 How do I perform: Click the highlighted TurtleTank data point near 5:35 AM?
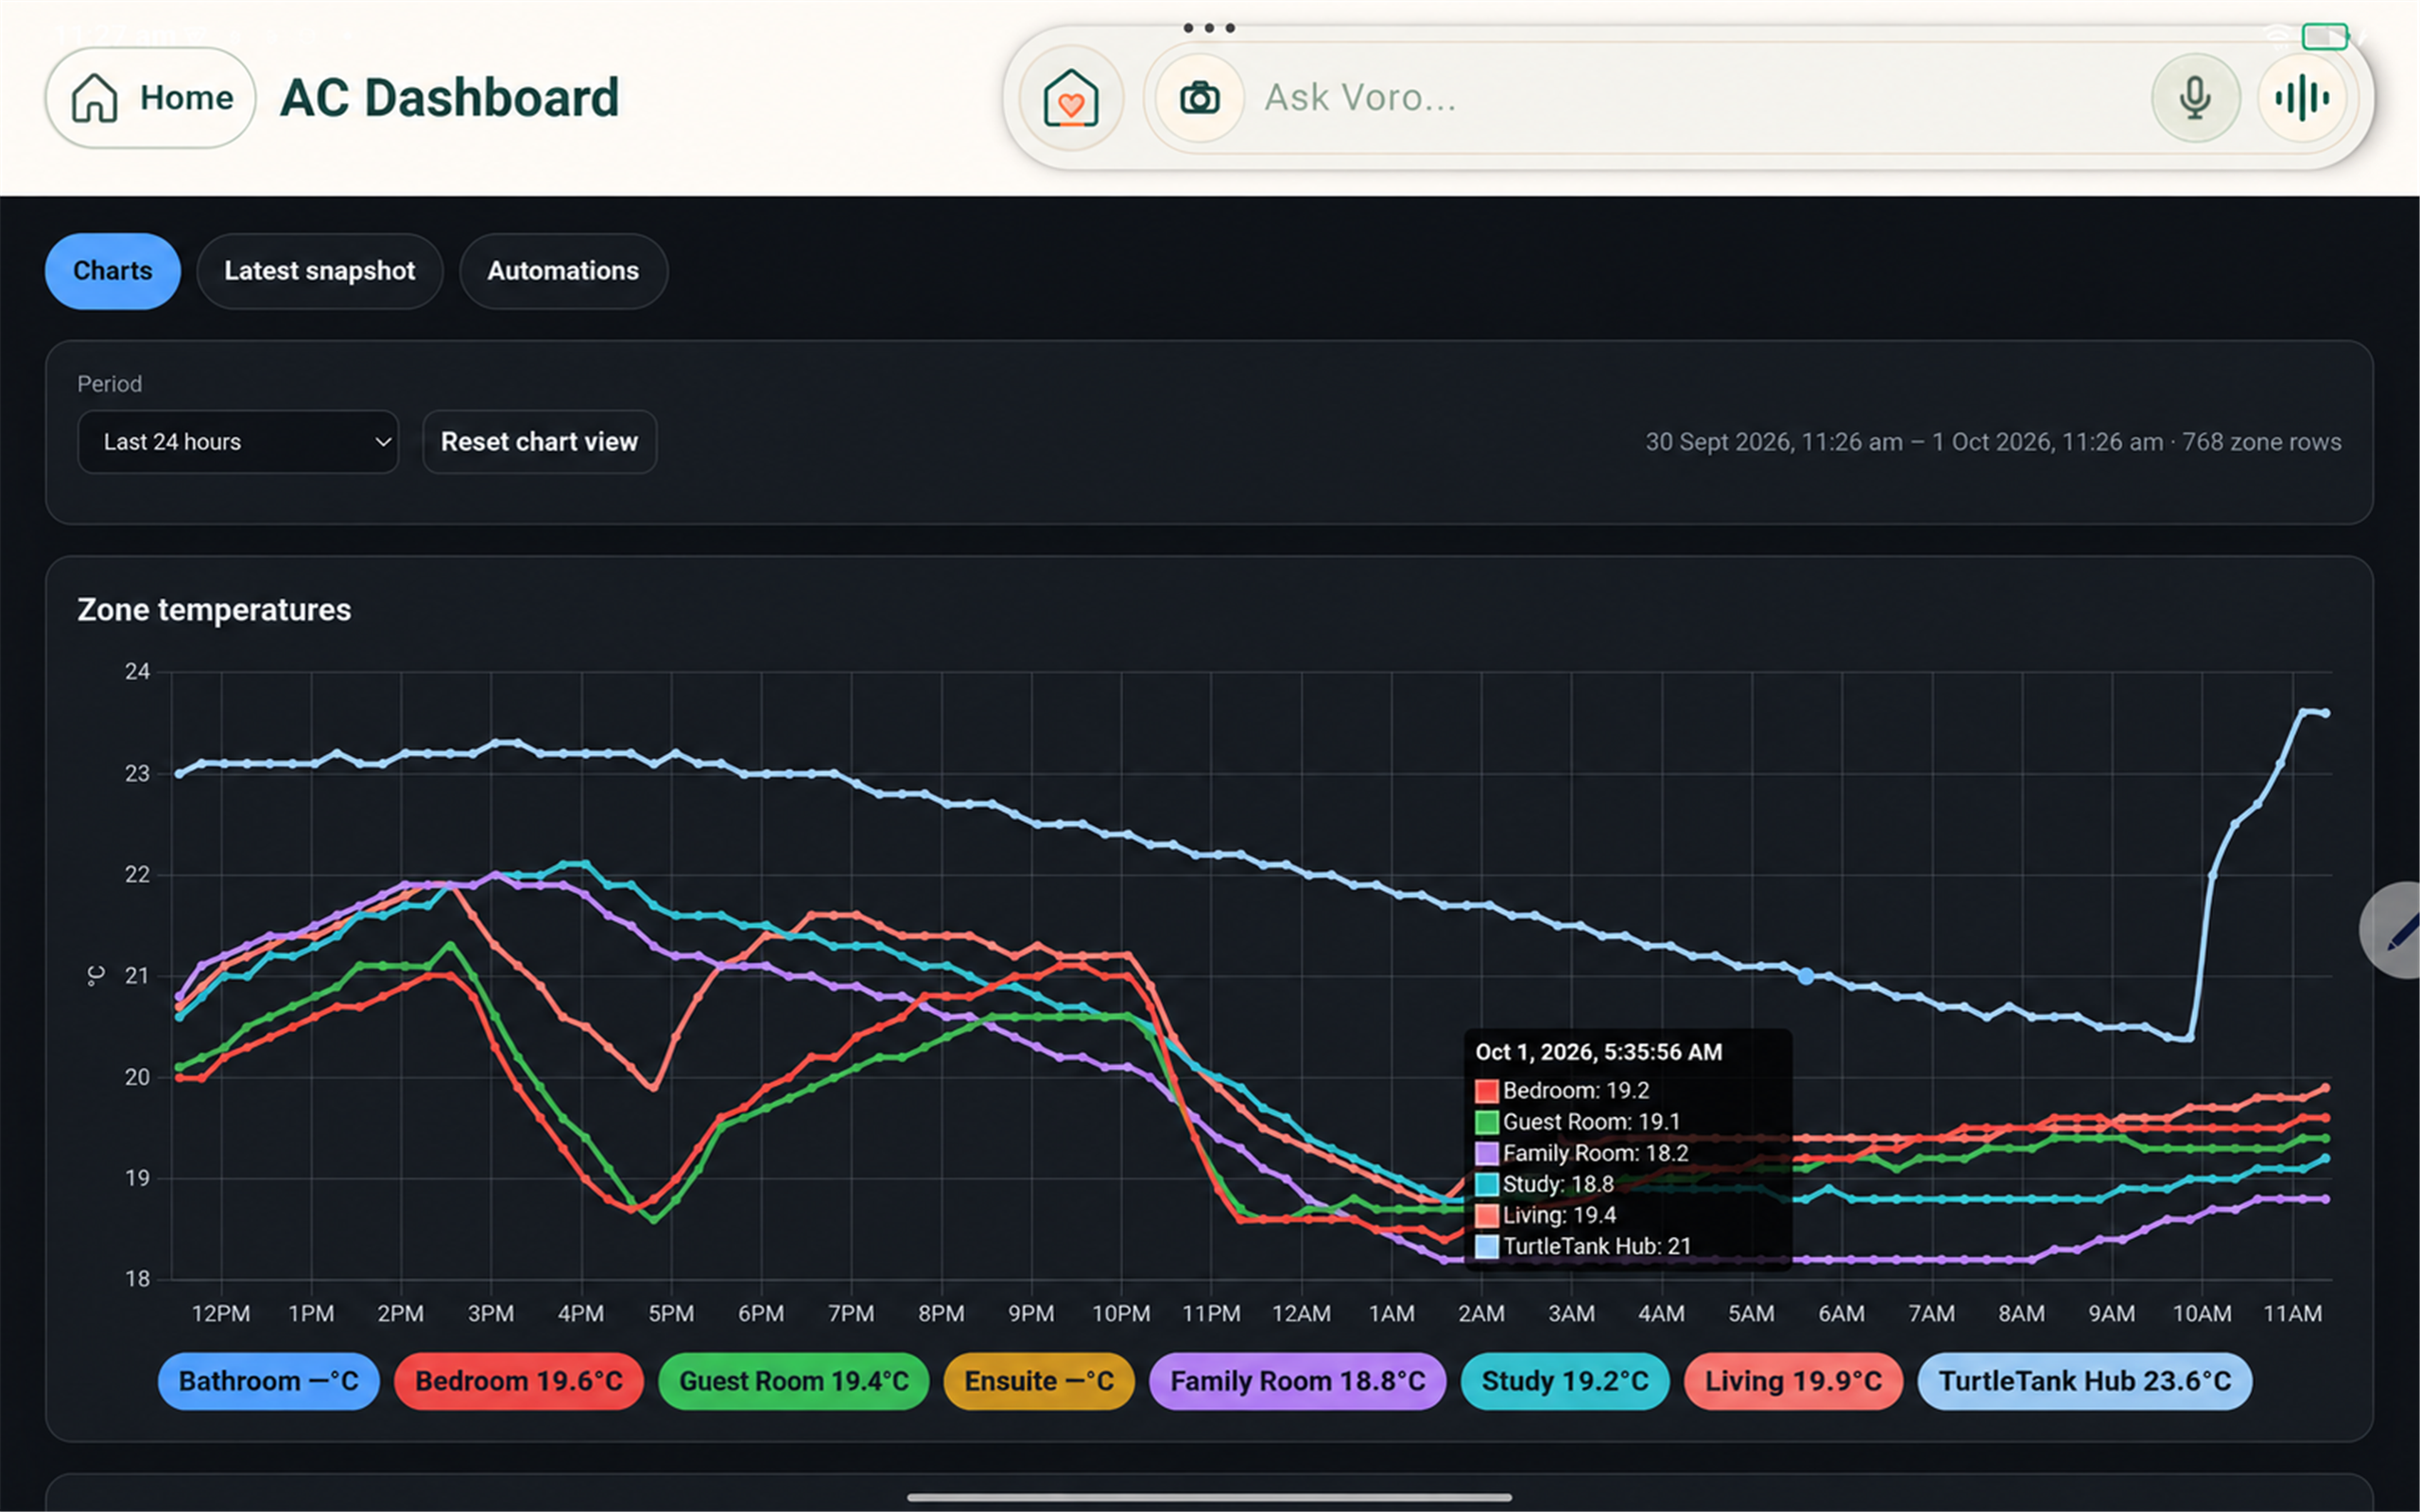(x=1806, y=976)
